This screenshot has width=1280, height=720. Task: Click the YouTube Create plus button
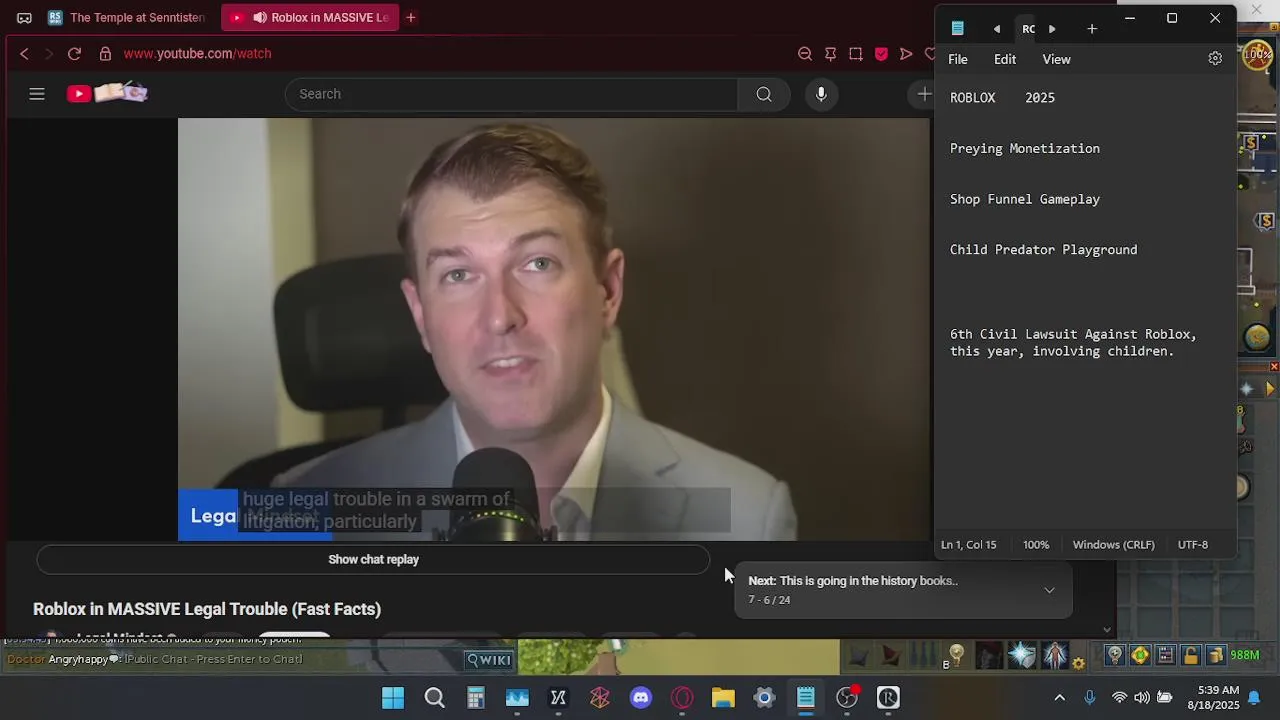pyautogui.click(x=923, y=94)
